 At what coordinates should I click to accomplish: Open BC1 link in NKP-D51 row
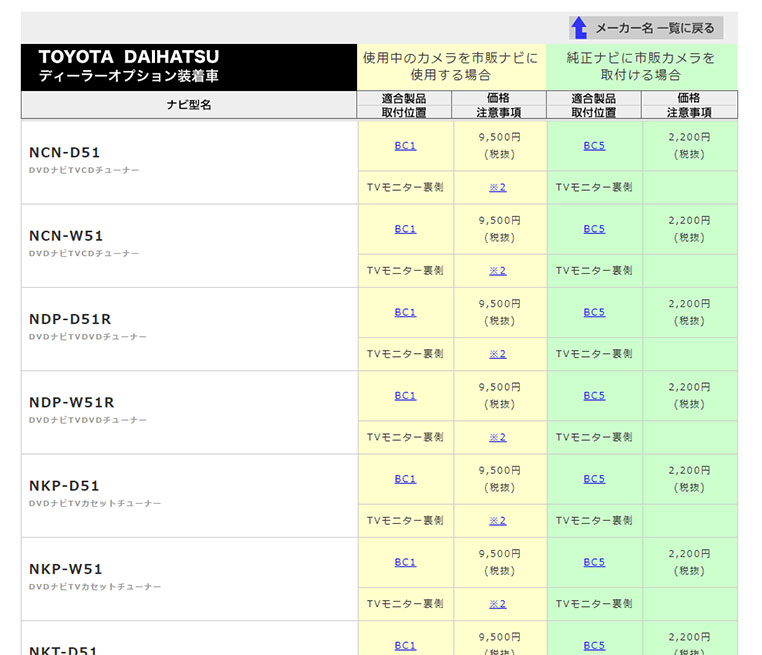[x=405, y=479]
